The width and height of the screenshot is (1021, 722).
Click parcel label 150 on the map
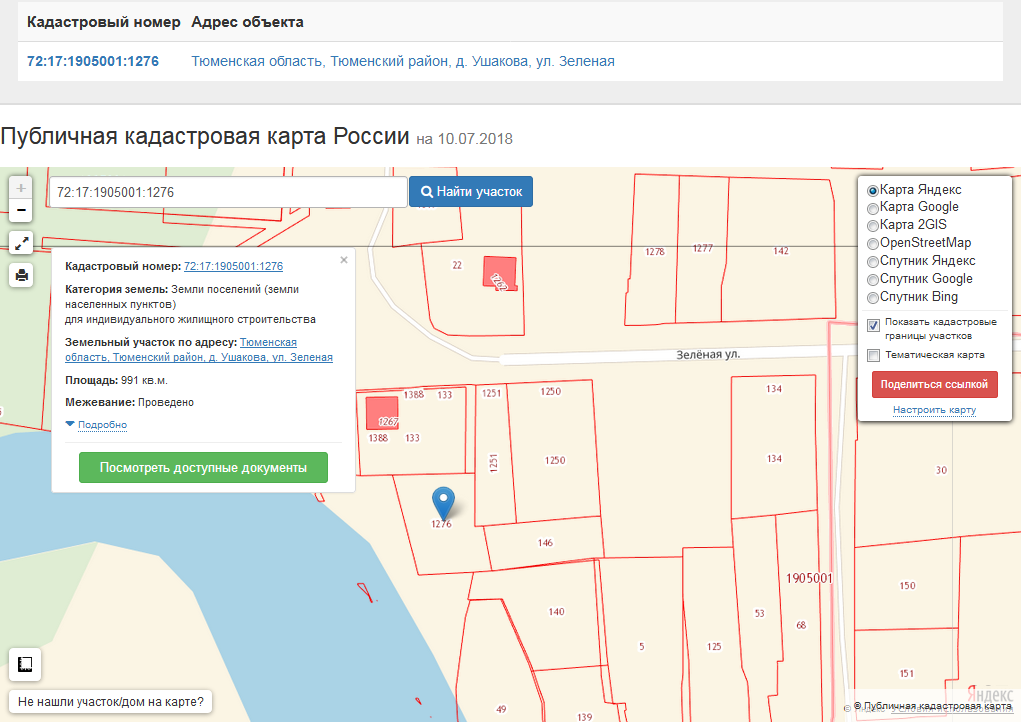[907, 585]
